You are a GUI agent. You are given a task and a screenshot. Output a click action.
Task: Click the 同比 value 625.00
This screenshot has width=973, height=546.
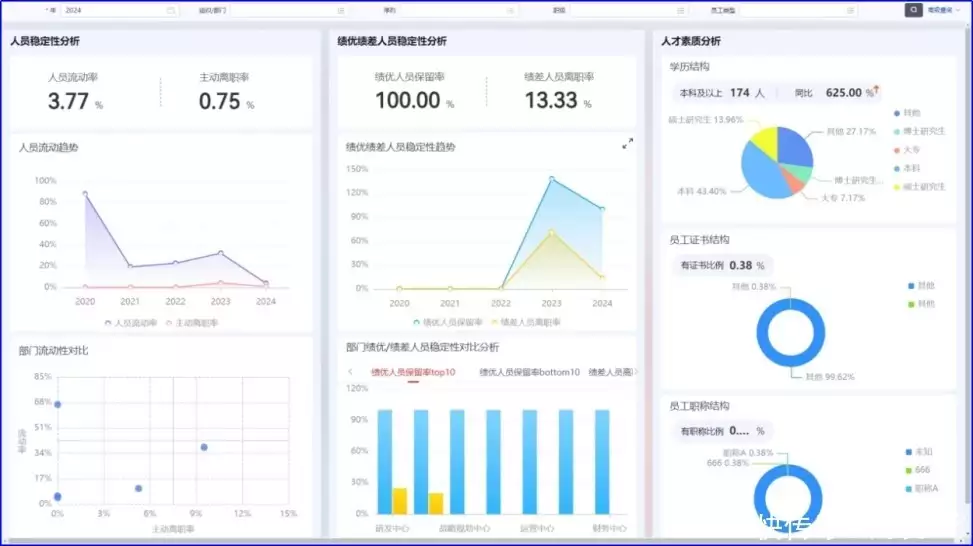843,92
